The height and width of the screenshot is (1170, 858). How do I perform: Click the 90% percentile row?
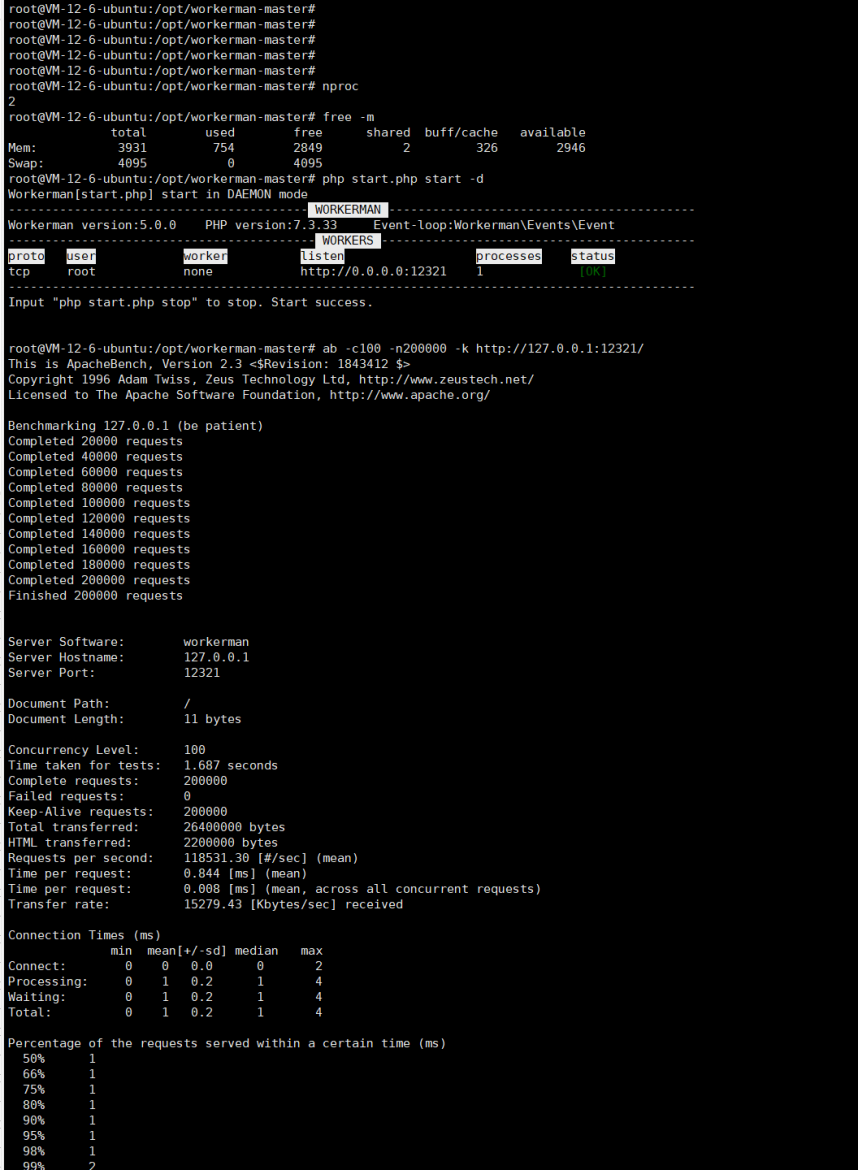pos(58,1120)
